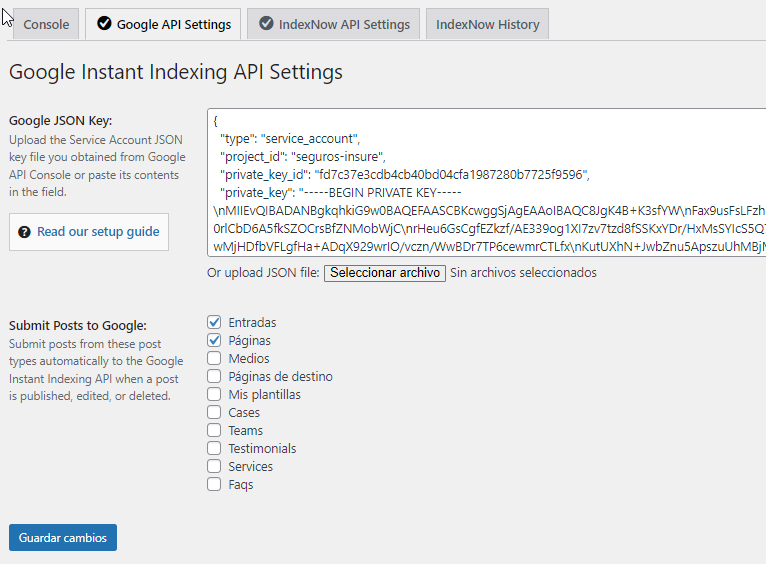Uncheck the Entradas checkbox

214,322
